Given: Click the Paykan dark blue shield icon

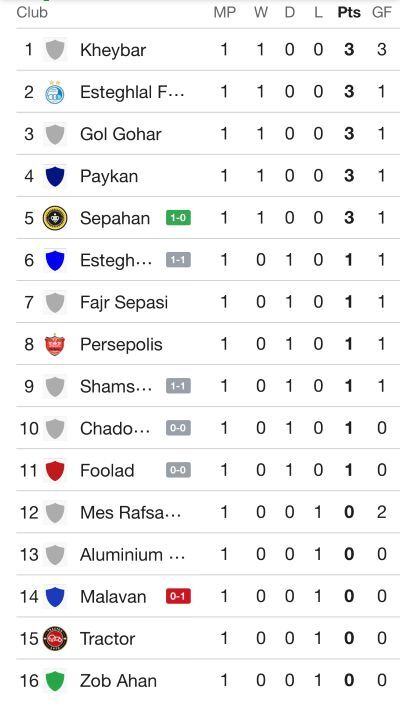Looking at the screenshot, I should (55, 176).
